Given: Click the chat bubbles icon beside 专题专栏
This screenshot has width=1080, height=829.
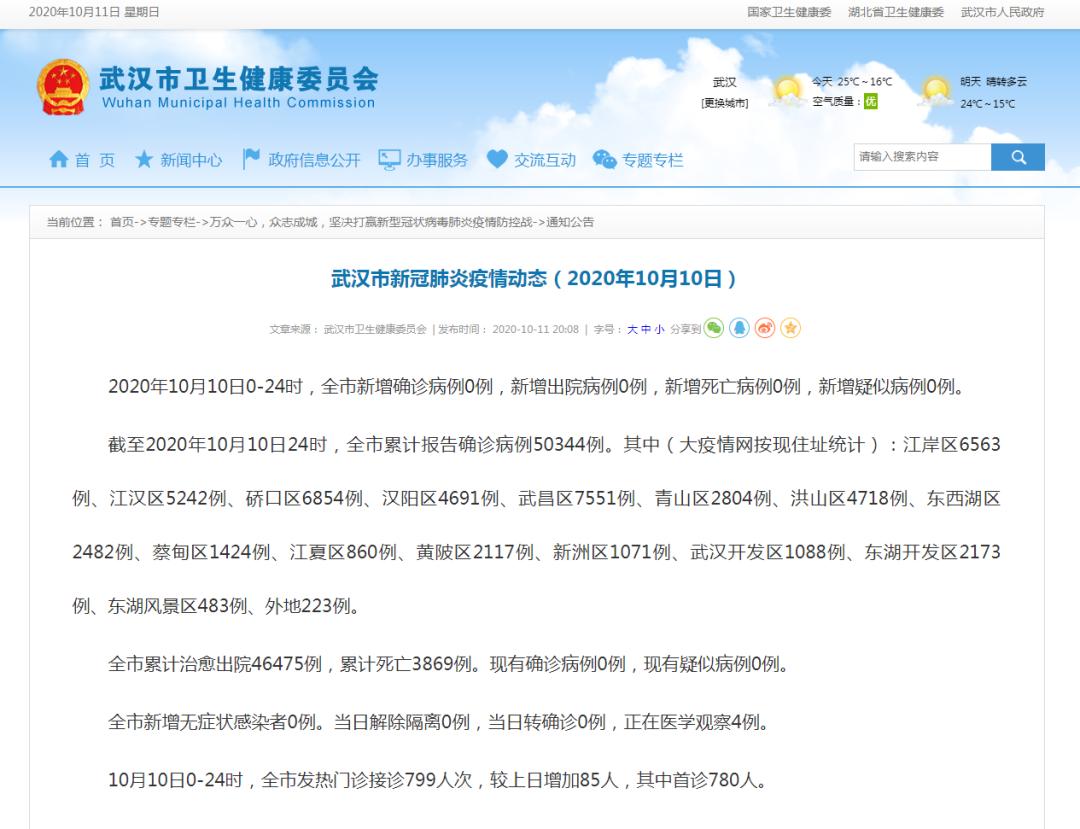Looking at the screenshot, I should coord(604,160).
